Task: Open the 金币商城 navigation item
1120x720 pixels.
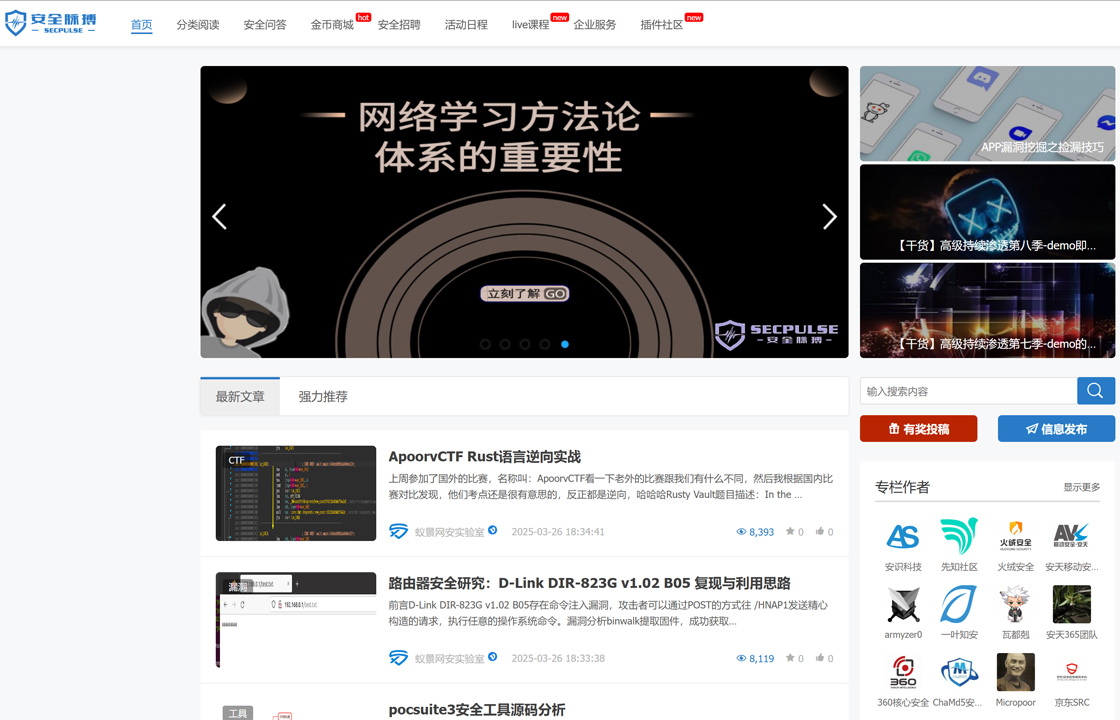Action: point(332,25)
